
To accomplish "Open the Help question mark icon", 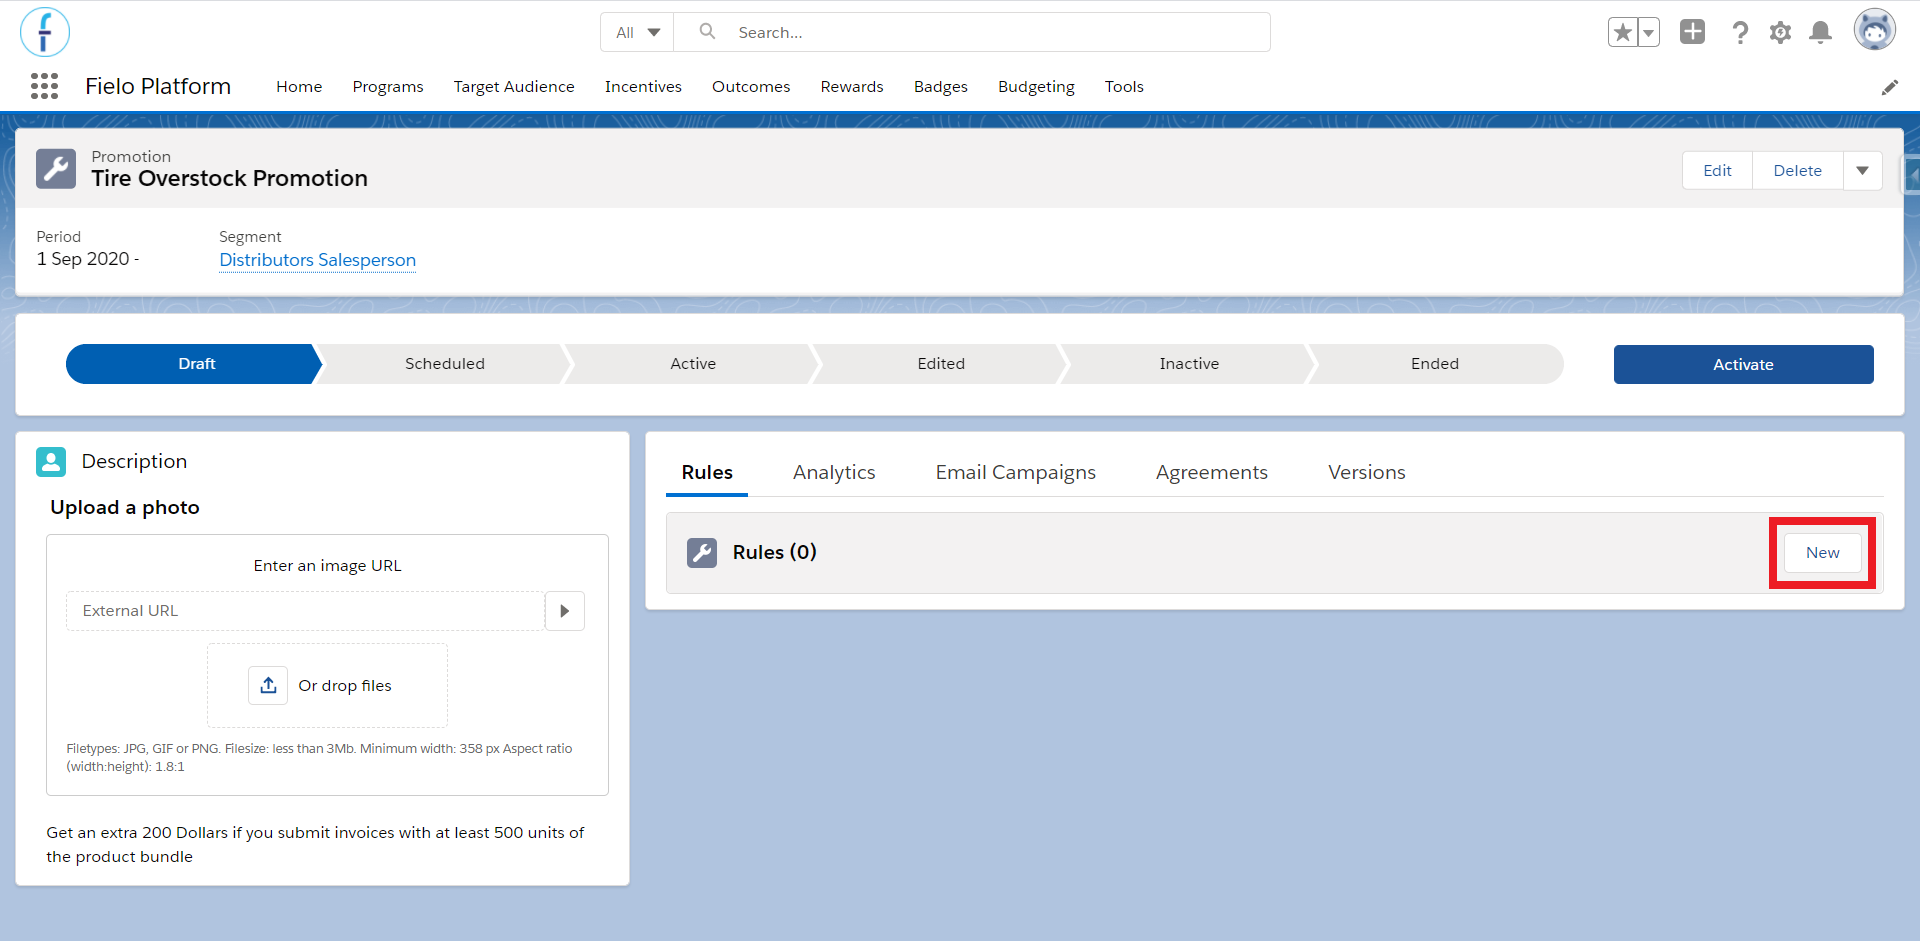I will click(1740, 32).
